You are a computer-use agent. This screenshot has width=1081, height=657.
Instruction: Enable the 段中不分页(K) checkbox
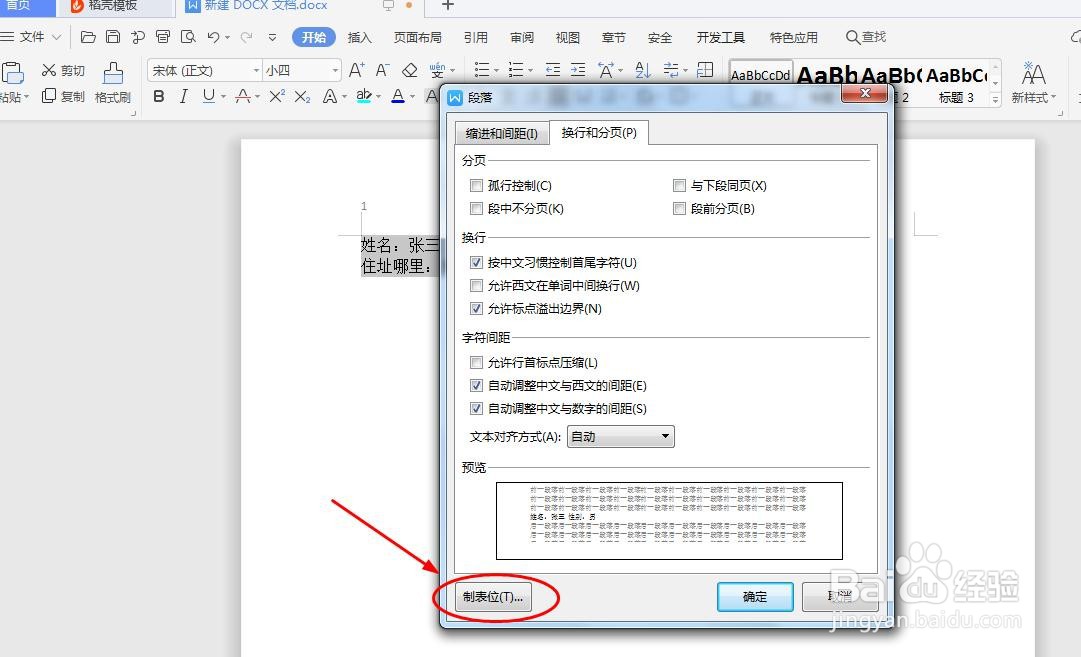point(476,208)
